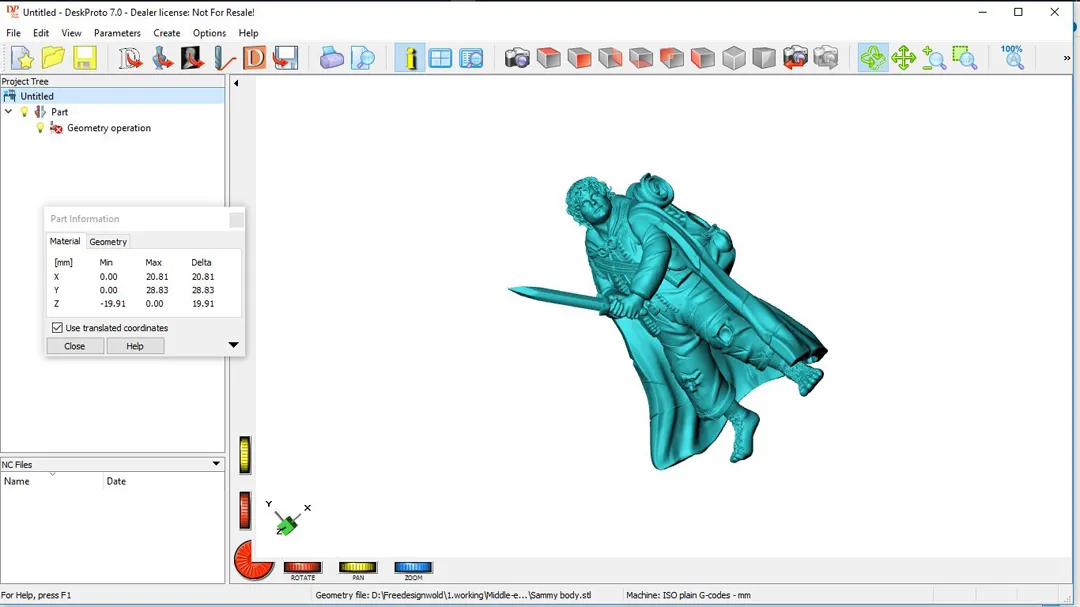Click the Load Bitmap portrait icon
Screen dimensions: 1080x607
coord(192,58)
